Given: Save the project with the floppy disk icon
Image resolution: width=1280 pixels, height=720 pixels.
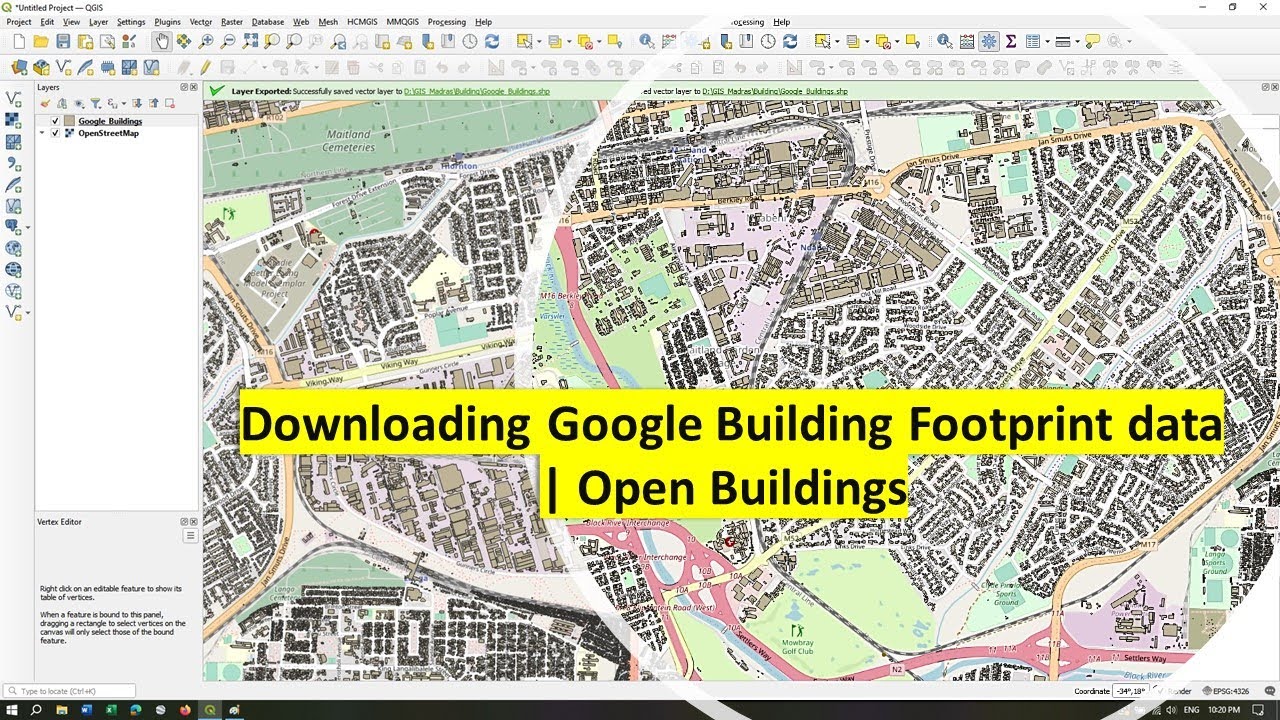Looking at the screenshot, I should (63, 41).
